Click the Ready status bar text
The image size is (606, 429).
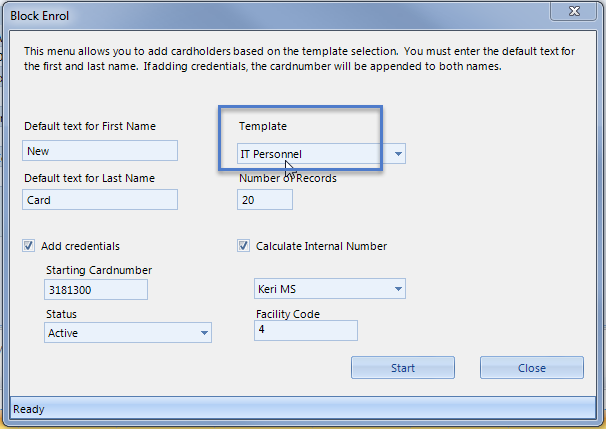29,409
